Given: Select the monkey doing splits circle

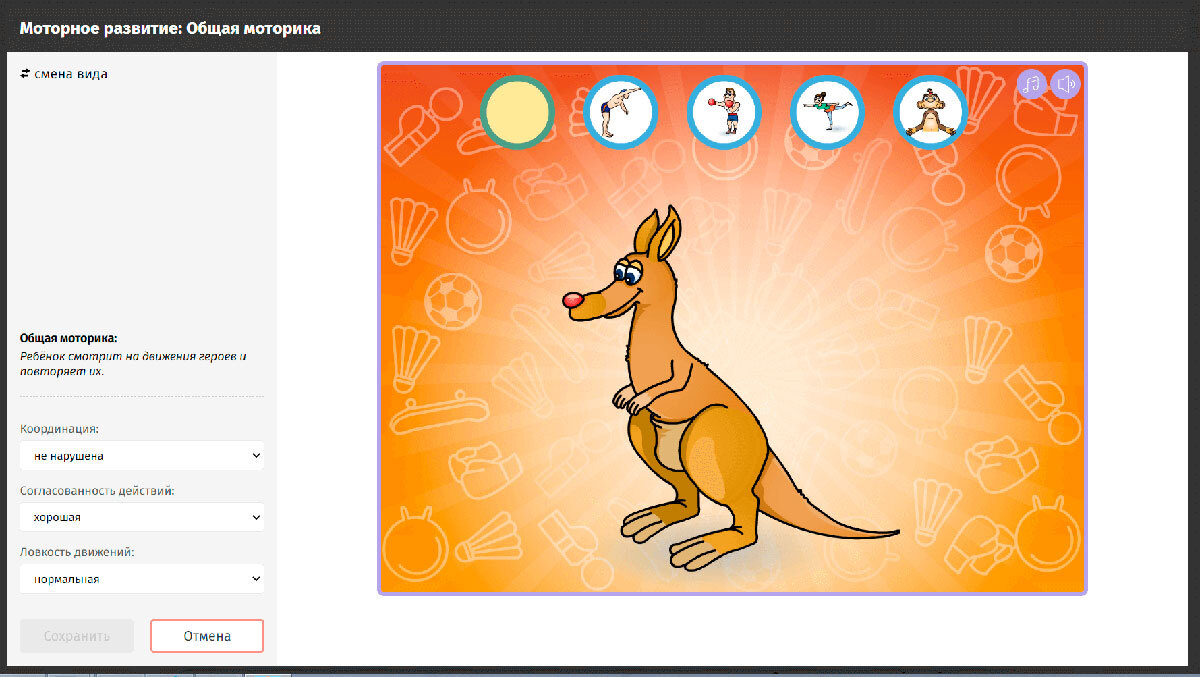Looking at the screenshot, I should coord(930,112).
